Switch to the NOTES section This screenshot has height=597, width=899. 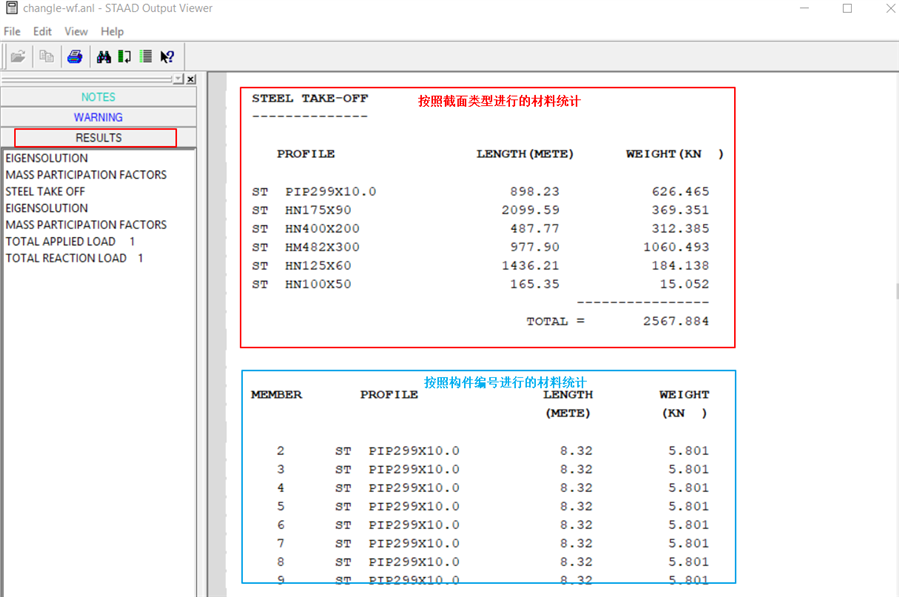98,97
